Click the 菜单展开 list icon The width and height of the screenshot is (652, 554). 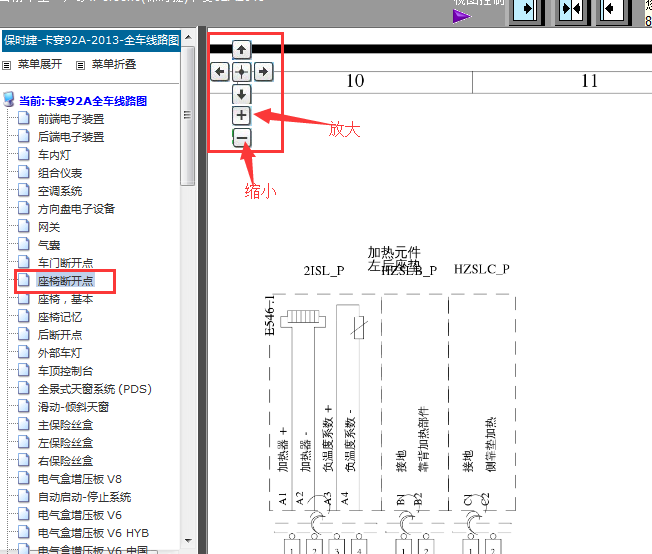[6, 65]
